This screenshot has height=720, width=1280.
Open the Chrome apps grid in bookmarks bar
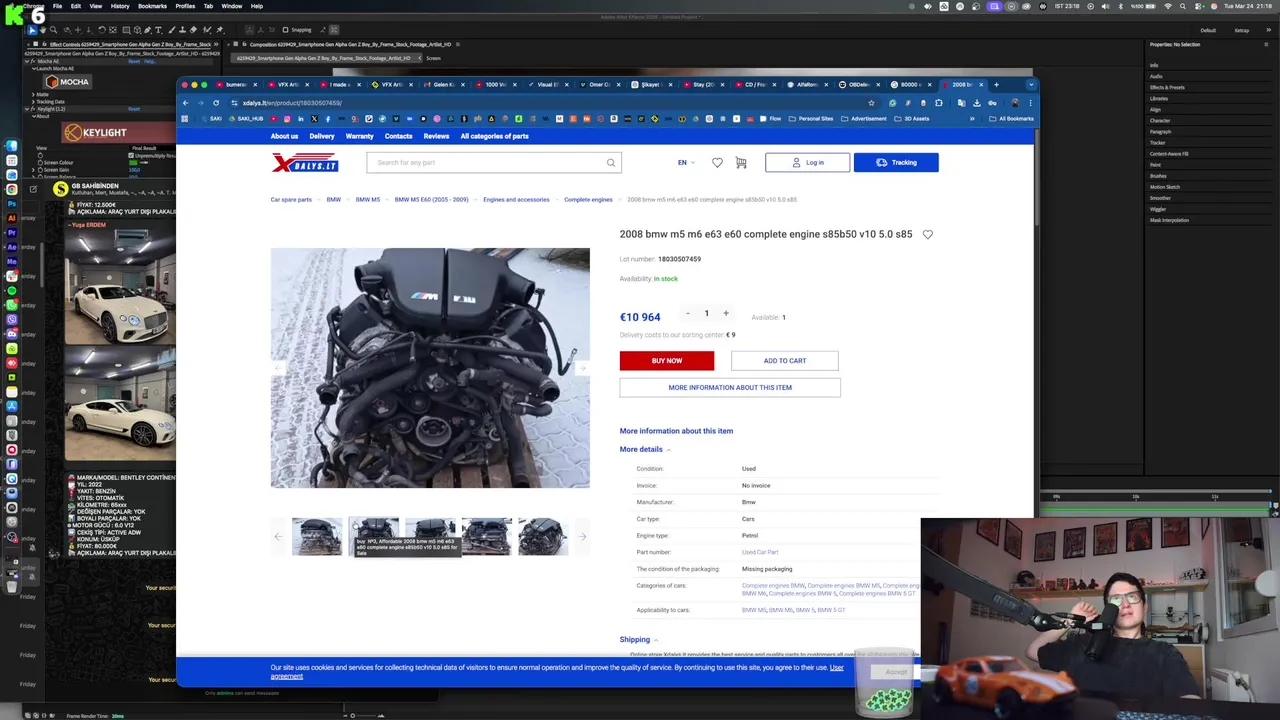[184, 119]
